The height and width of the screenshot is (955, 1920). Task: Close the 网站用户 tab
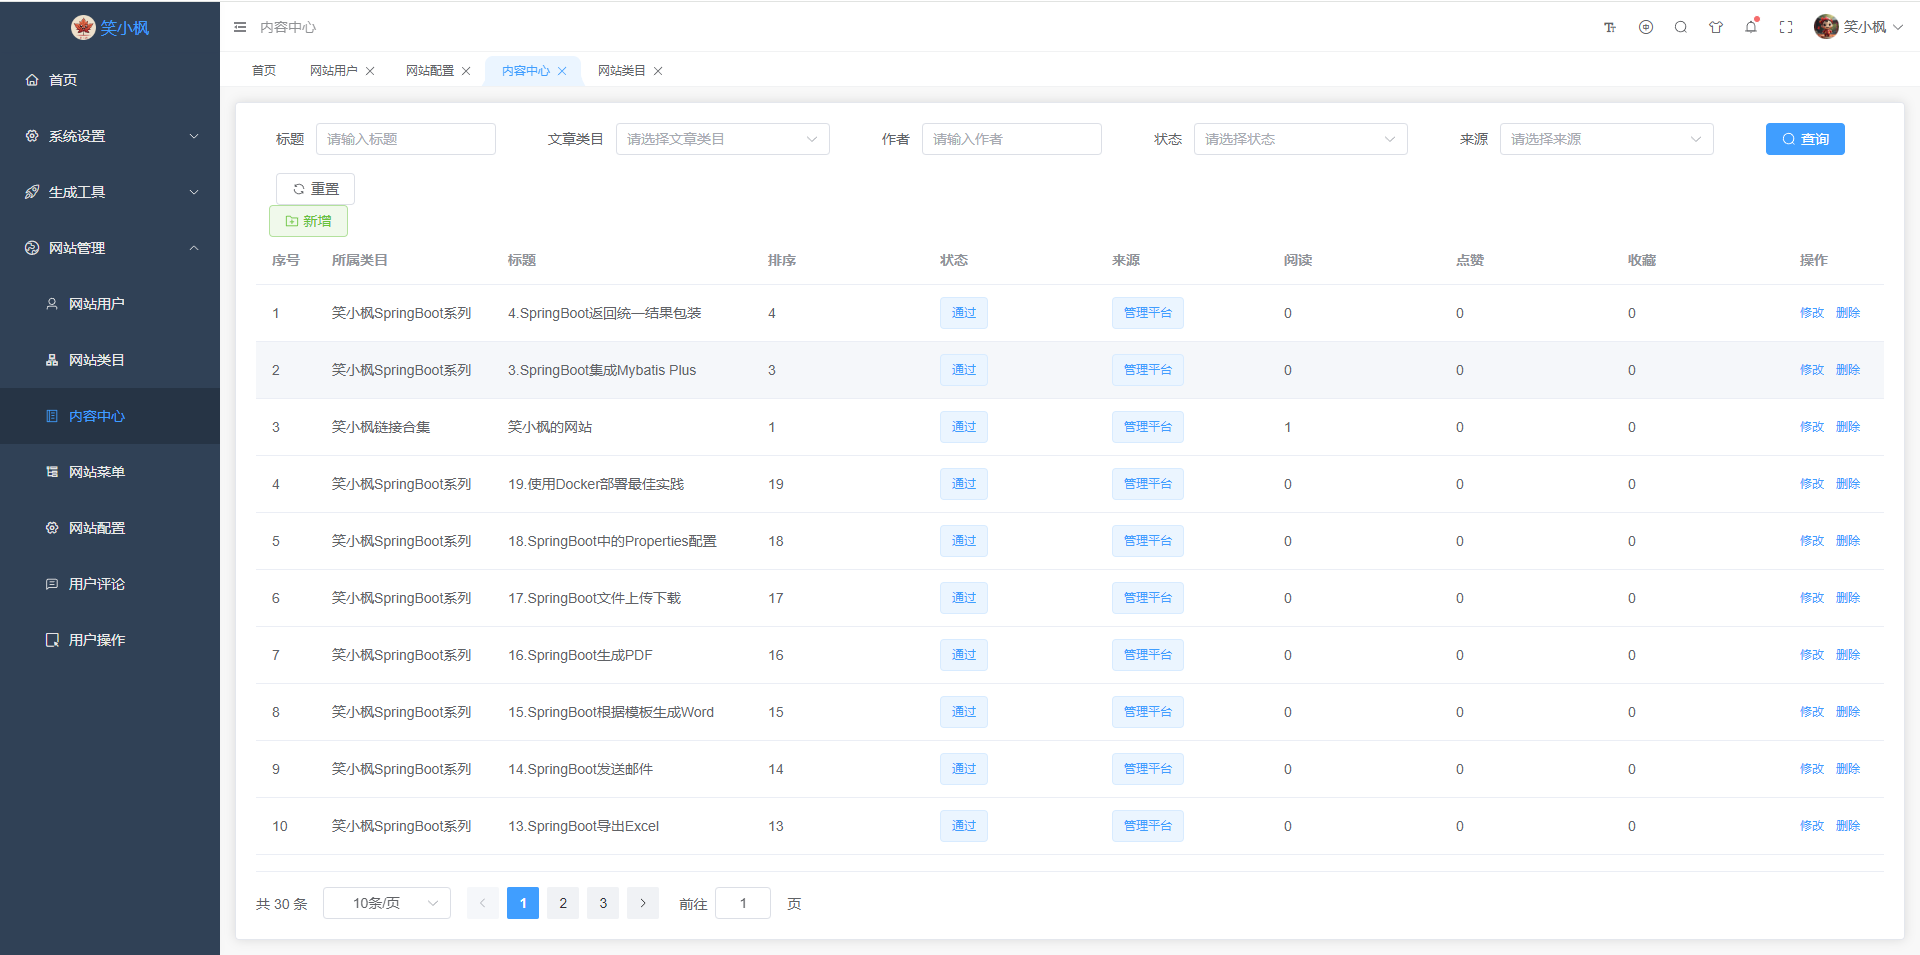pyautogui.click(x=370, y=71)
